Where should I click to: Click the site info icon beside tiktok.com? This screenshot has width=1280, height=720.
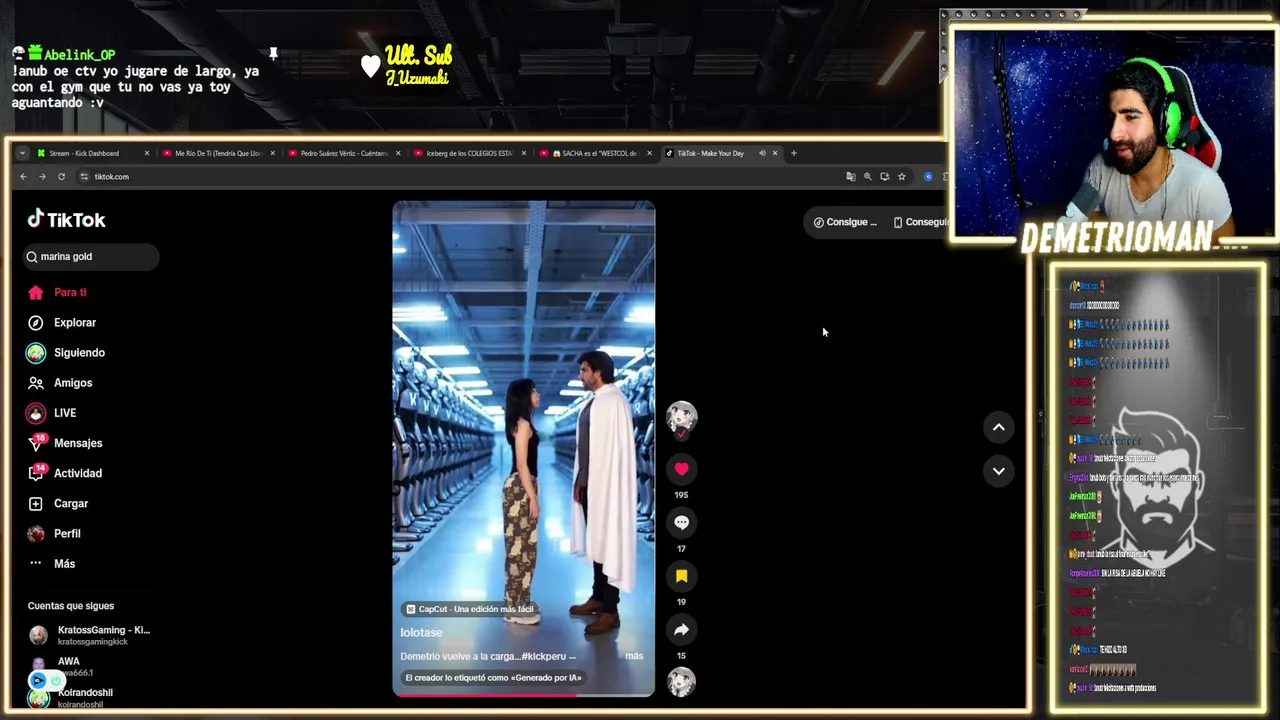point(84,176)
